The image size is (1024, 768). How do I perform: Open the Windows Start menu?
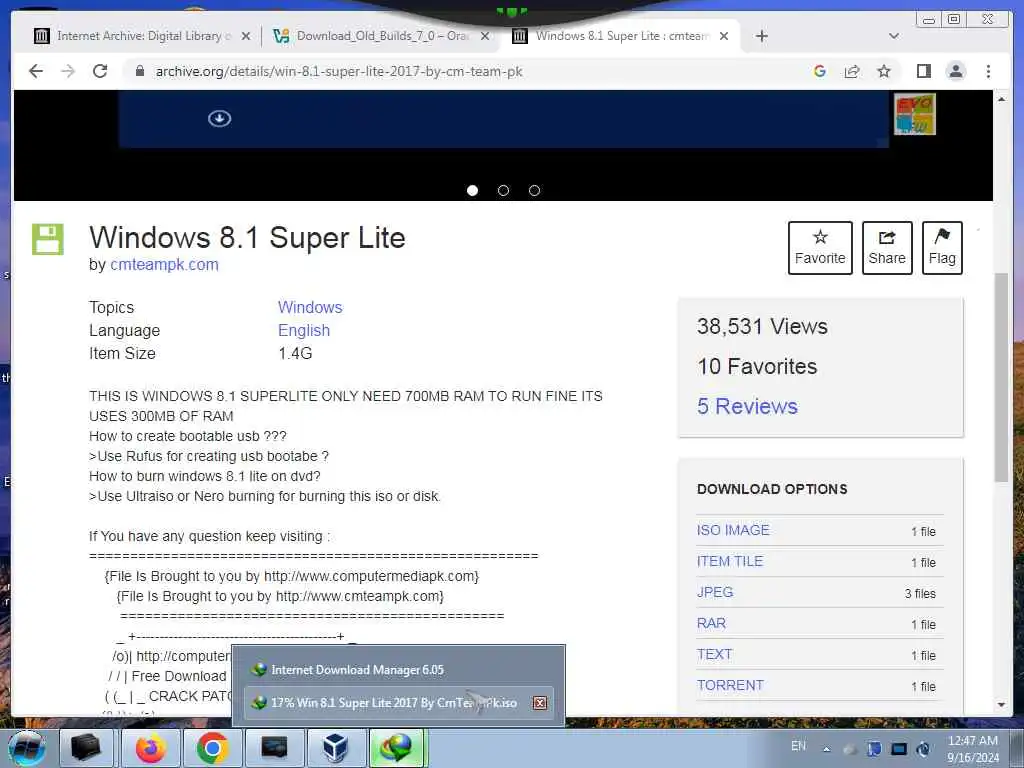click(27, 748)
